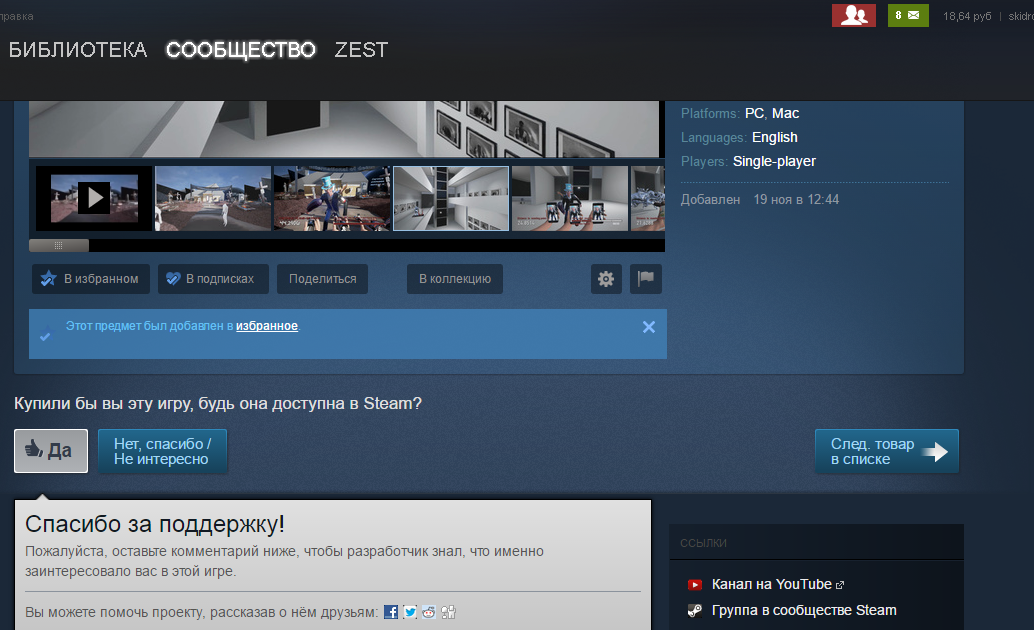
Task: Open the 'Поделиться' share button
Action: click(322, 279)
